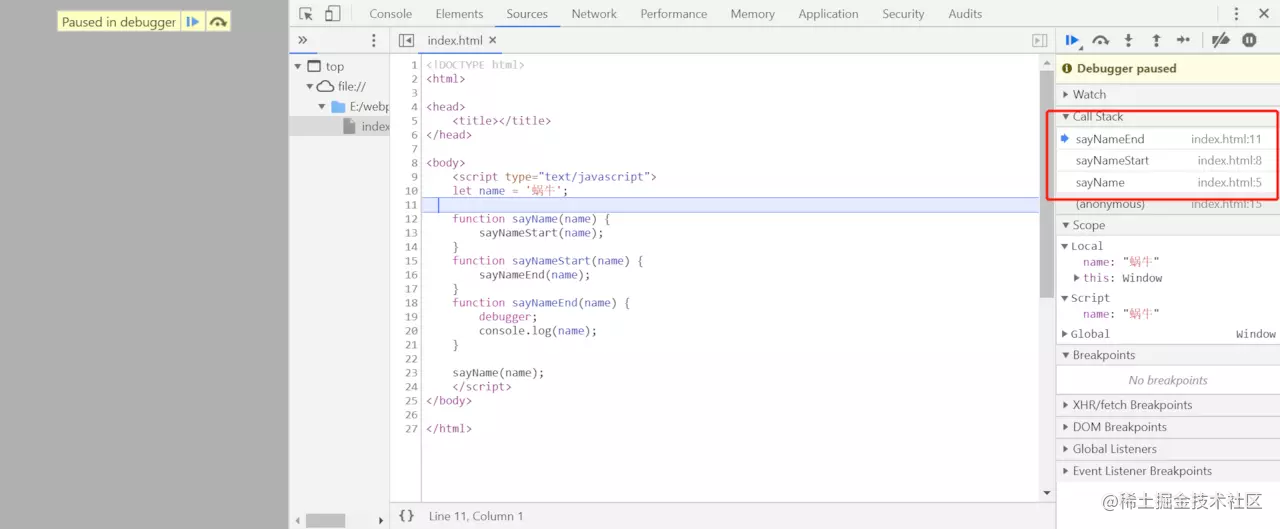Viewport: 1280px width, 529px height.
Task: Expand the this: Window entry
Action: (x=1077, y=278)
